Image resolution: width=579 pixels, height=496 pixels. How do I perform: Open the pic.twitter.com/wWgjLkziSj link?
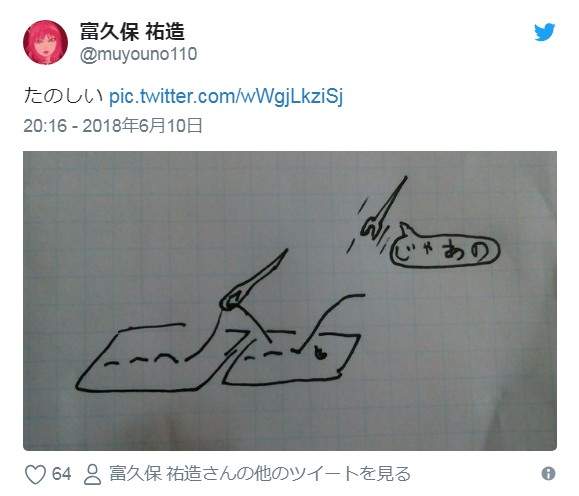226,96
